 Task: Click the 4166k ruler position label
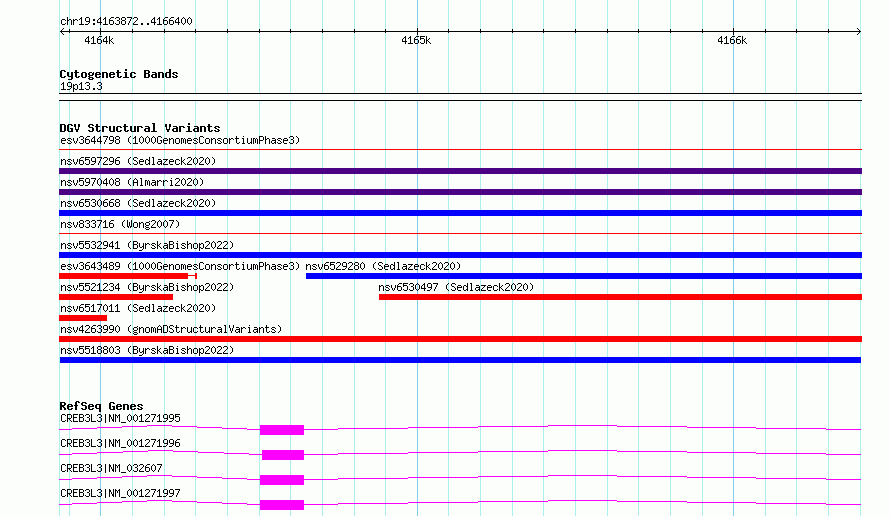click(732, 40)
